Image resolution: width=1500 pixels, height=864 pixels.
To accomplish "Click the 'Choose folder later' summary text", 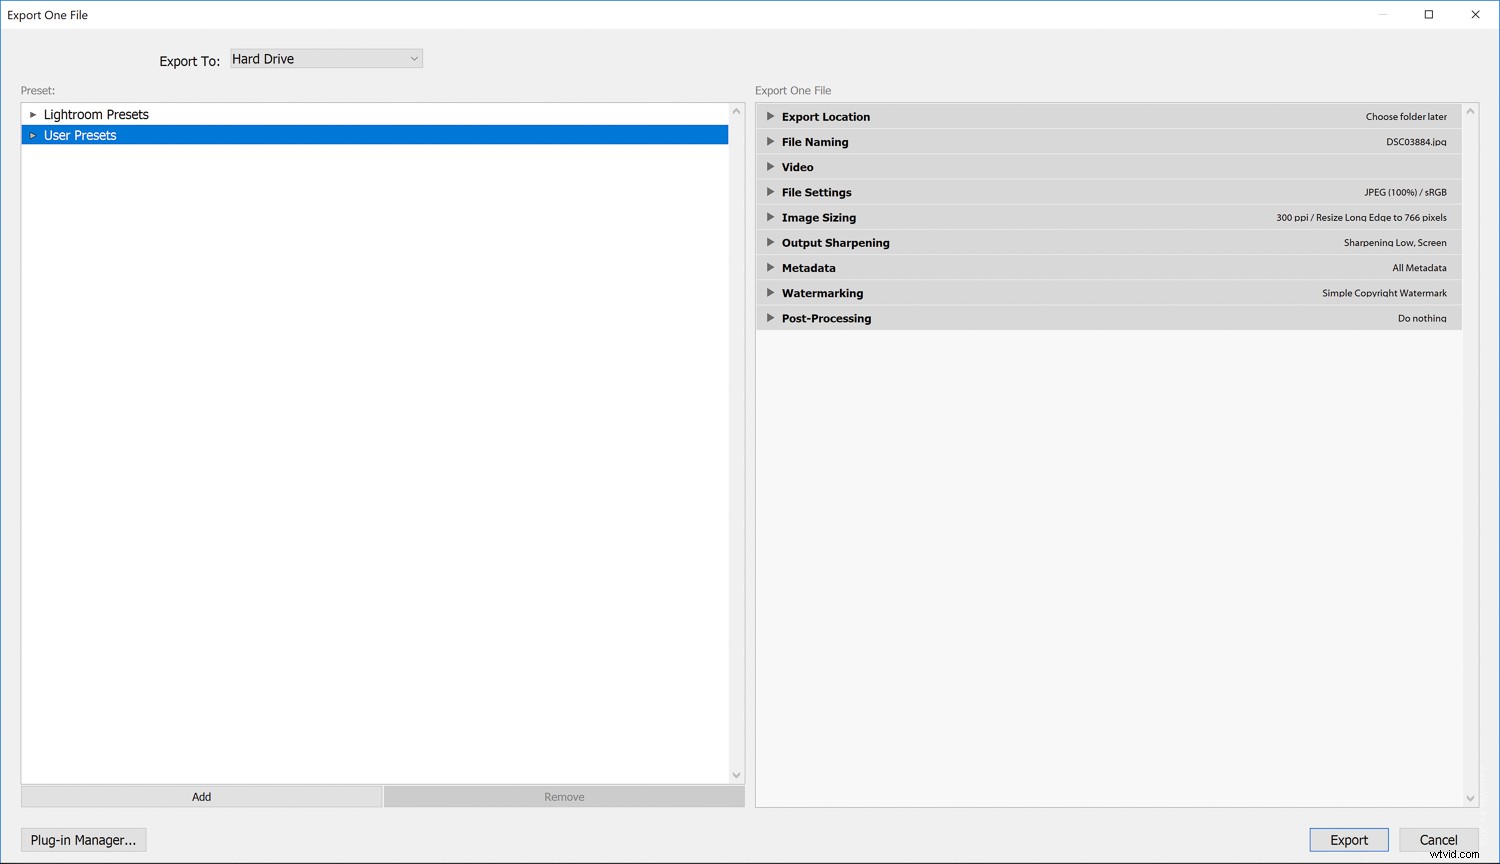I will 1406,117.
